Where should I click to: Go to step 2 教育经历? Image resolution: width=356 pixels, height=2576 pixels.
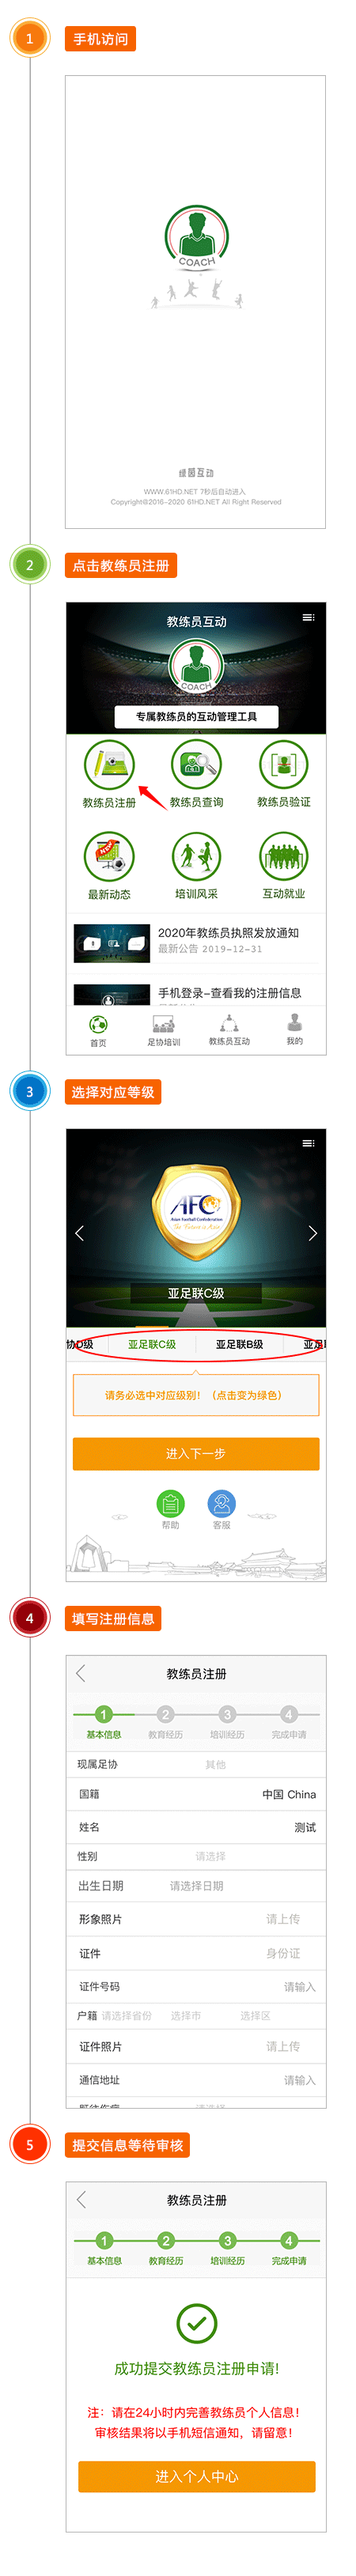166,1719
